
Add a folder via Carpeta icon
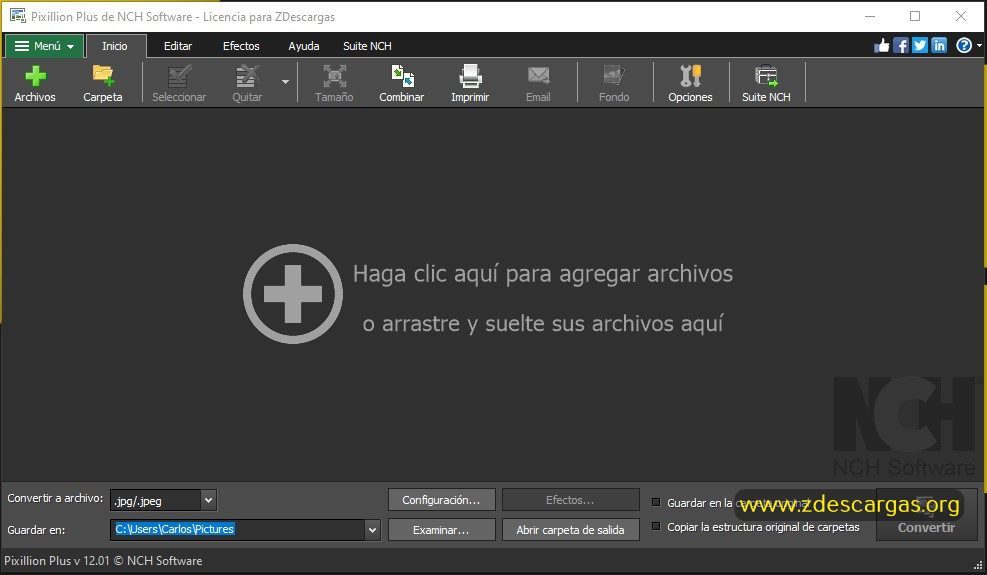(103, 83)
